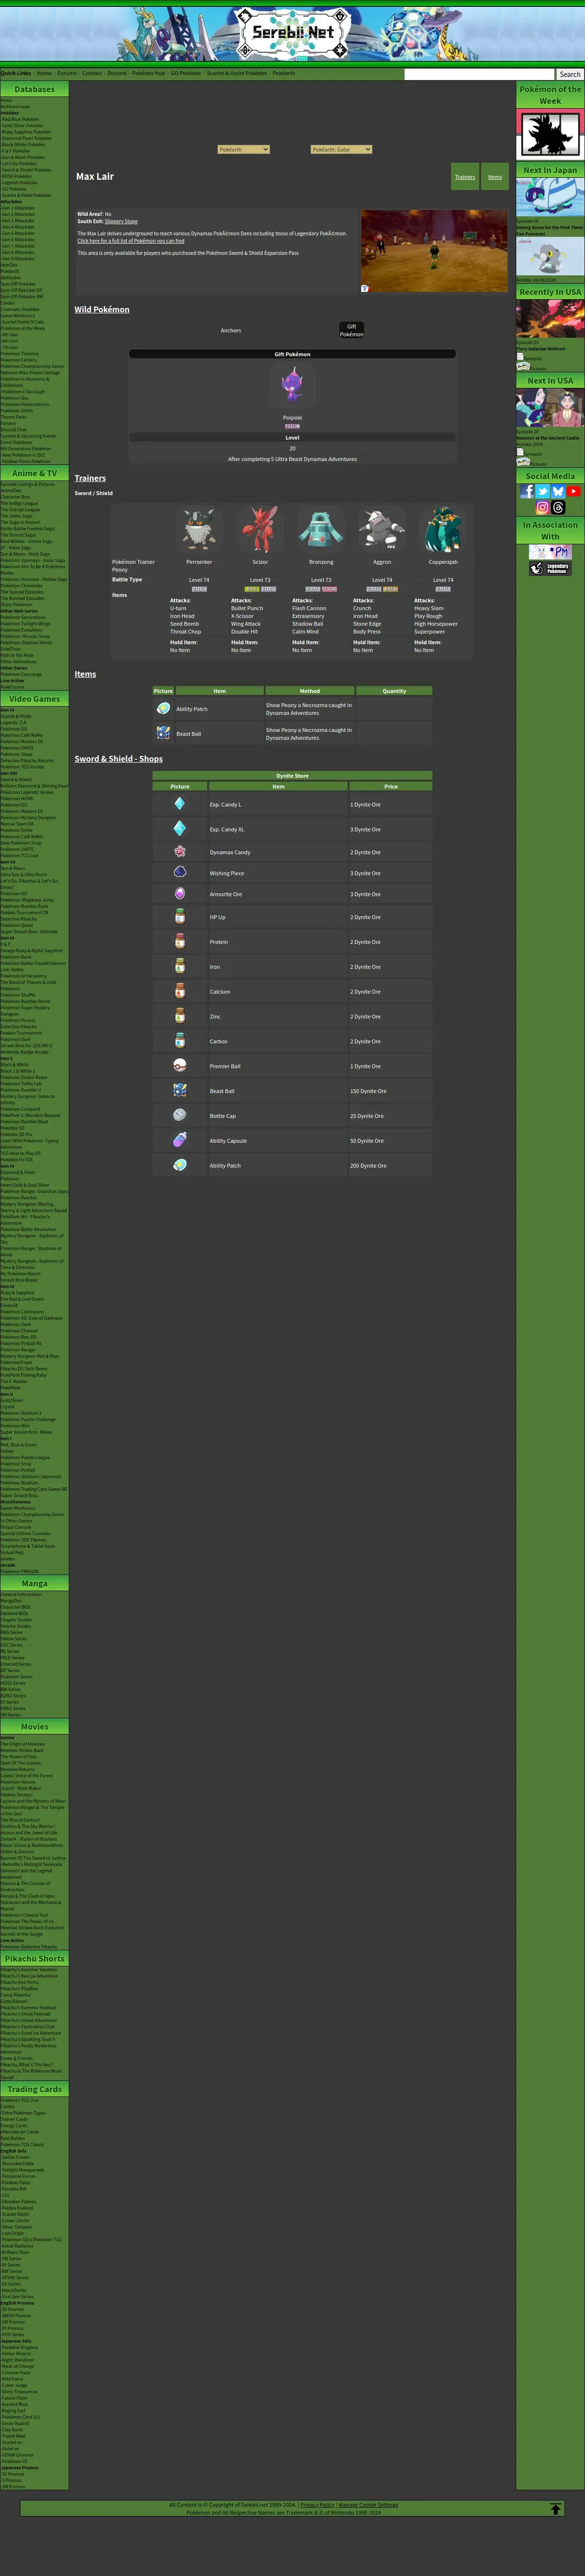Click the Beast Ball icon in Items table
Screen dimensions: 585x2576
[x=163, y=733]
